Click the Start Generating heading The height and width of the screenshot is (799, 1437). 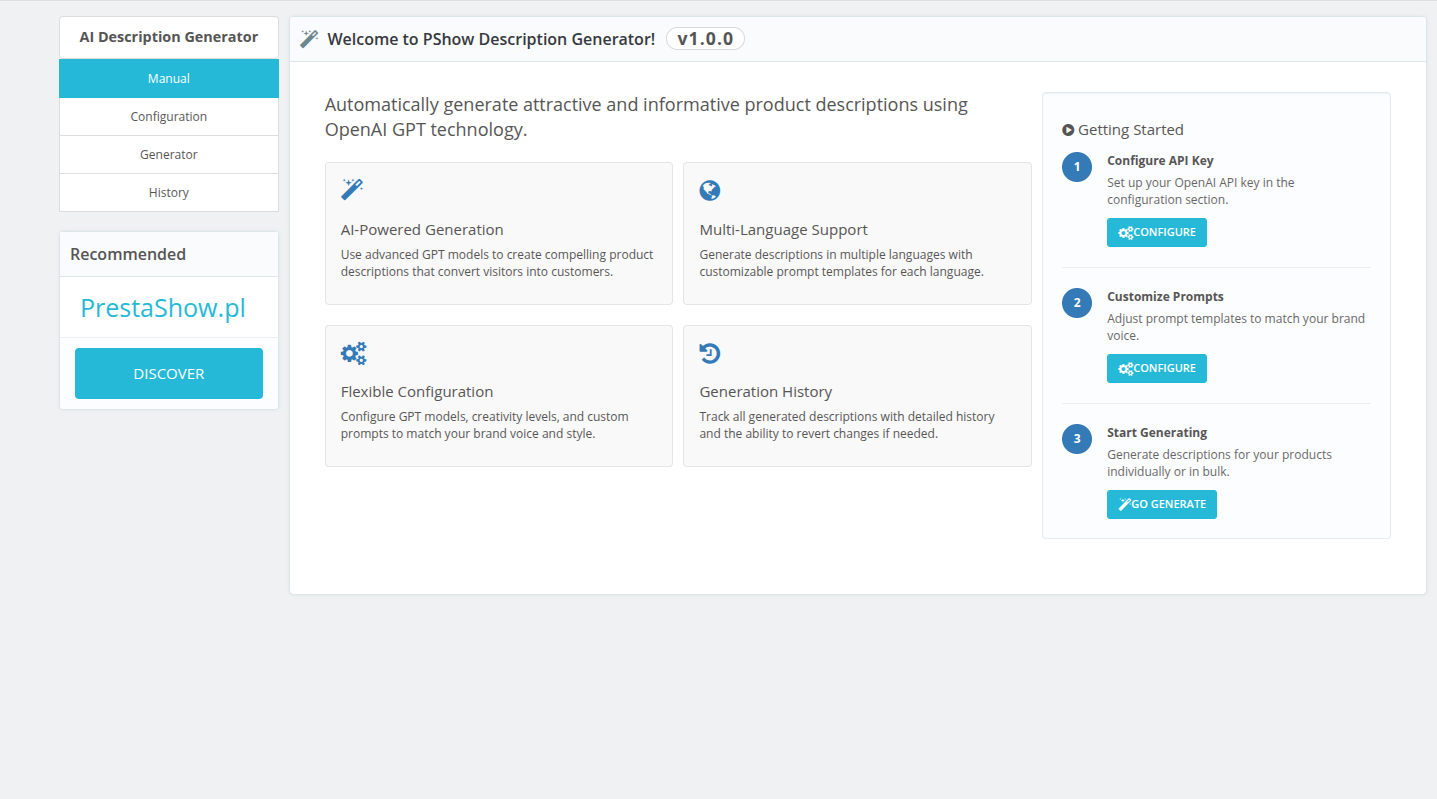(1157, 433)
